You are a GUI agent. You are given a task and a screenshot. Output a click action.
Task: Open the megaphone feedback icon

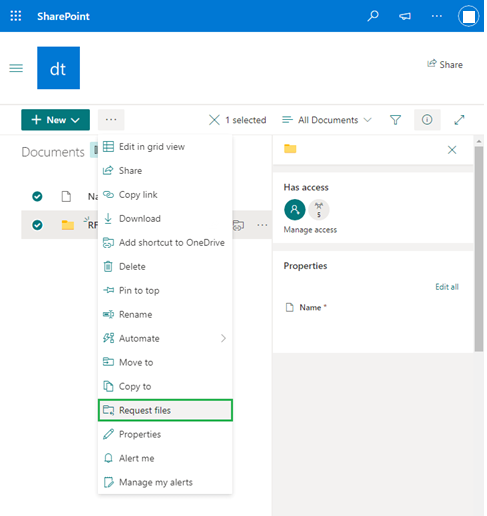point(405,16)
